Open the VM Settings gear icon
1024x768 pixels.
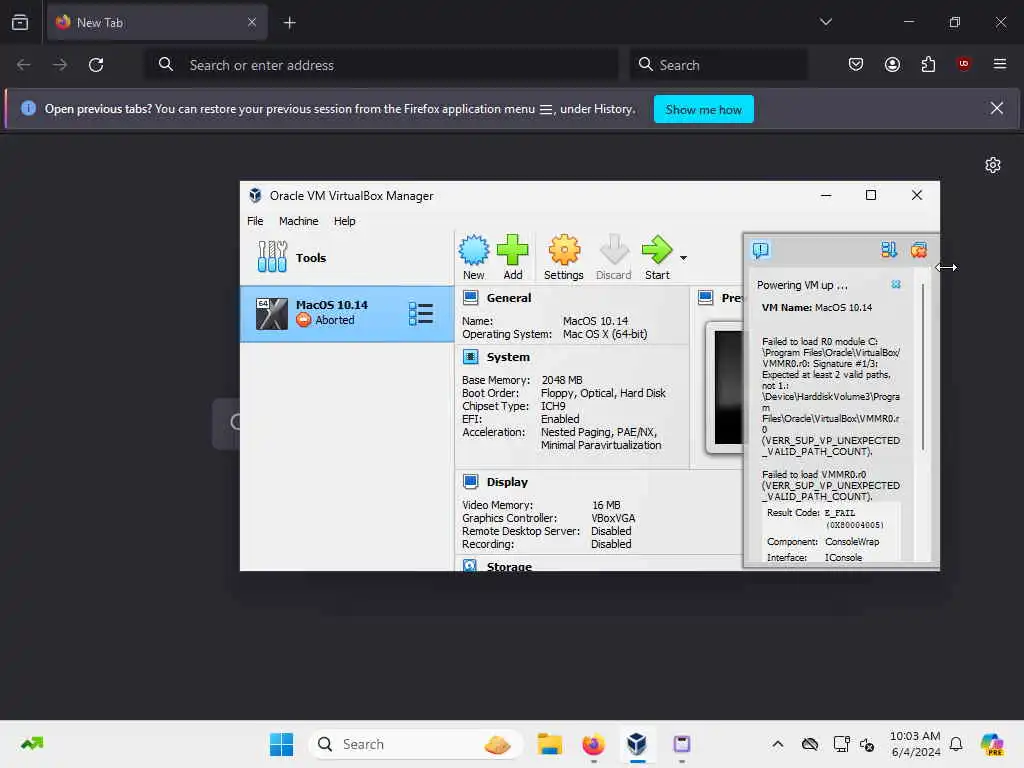(x=564, y=257)
